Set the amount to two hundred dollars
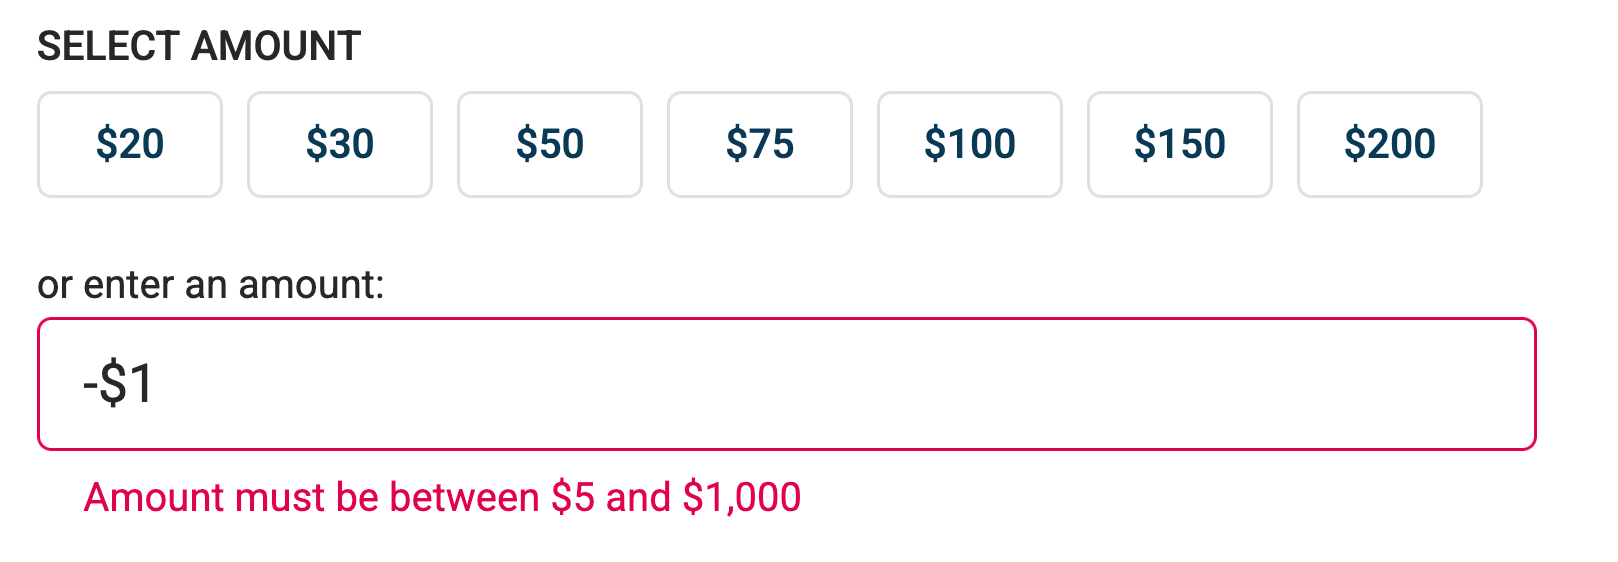The image size is (1618, 562). [1390, 145]
